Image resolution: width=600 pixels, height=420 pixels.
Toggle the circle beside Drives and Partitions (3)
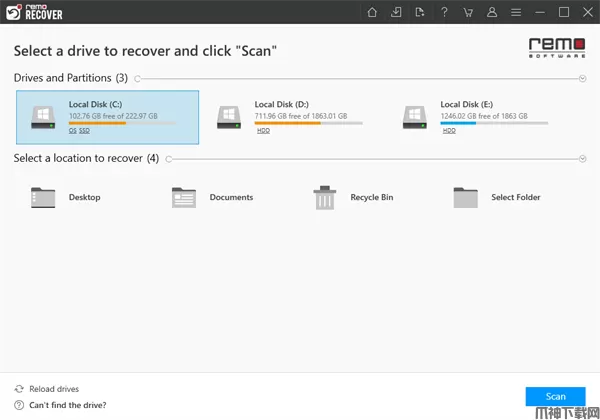click(137, 78)
